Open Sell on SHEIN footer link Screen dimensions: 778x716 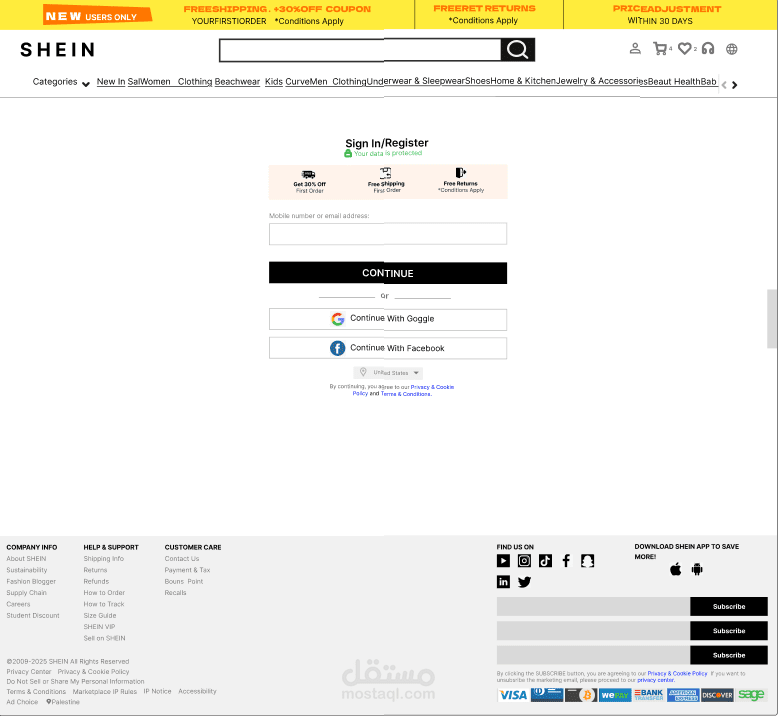104,638
